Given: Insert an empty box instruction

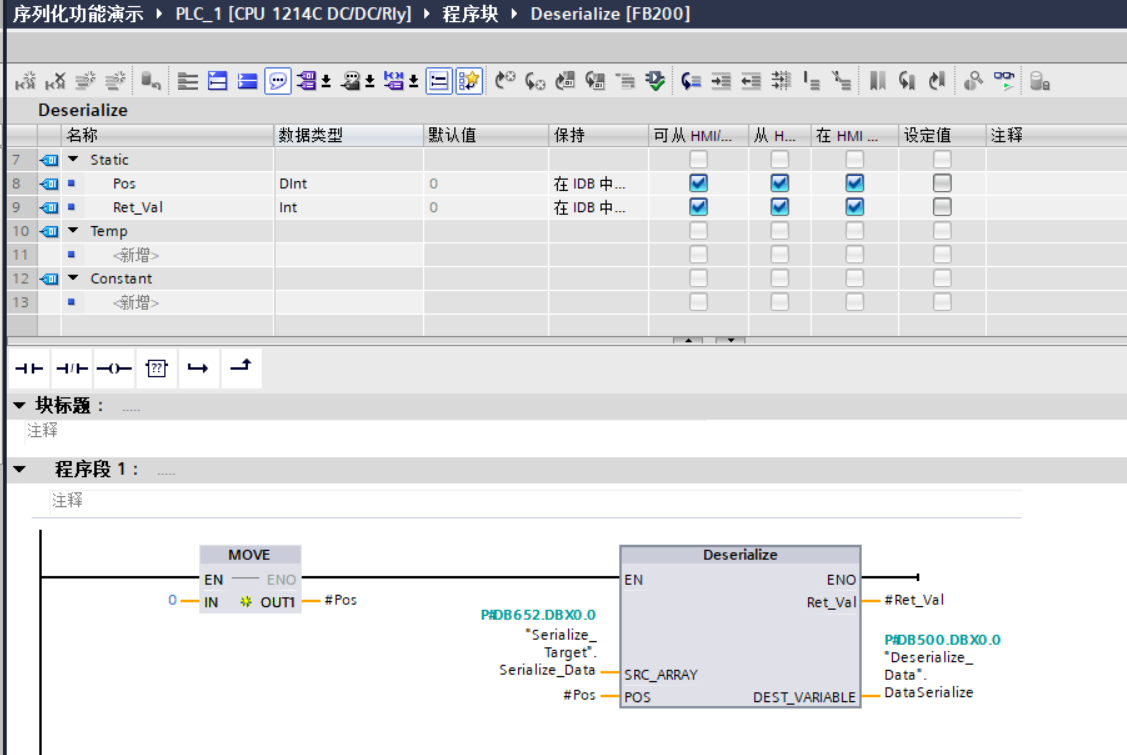Looking at the screenshot, I should 156,368.
